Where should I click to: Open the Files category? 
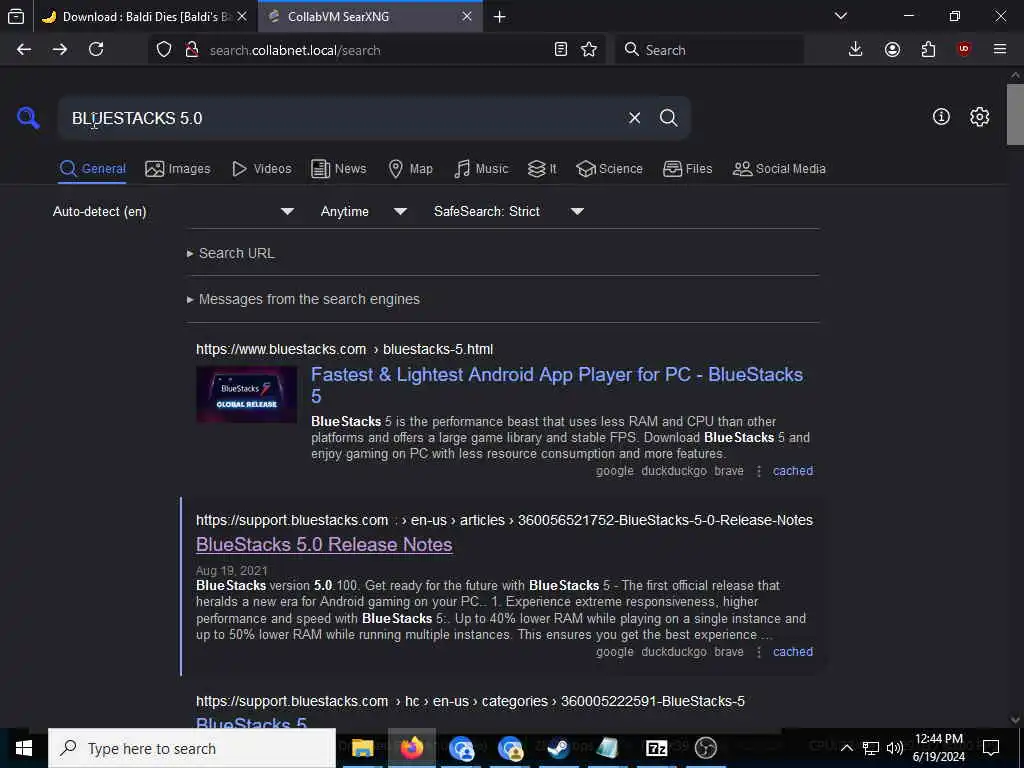coord(687,168)
